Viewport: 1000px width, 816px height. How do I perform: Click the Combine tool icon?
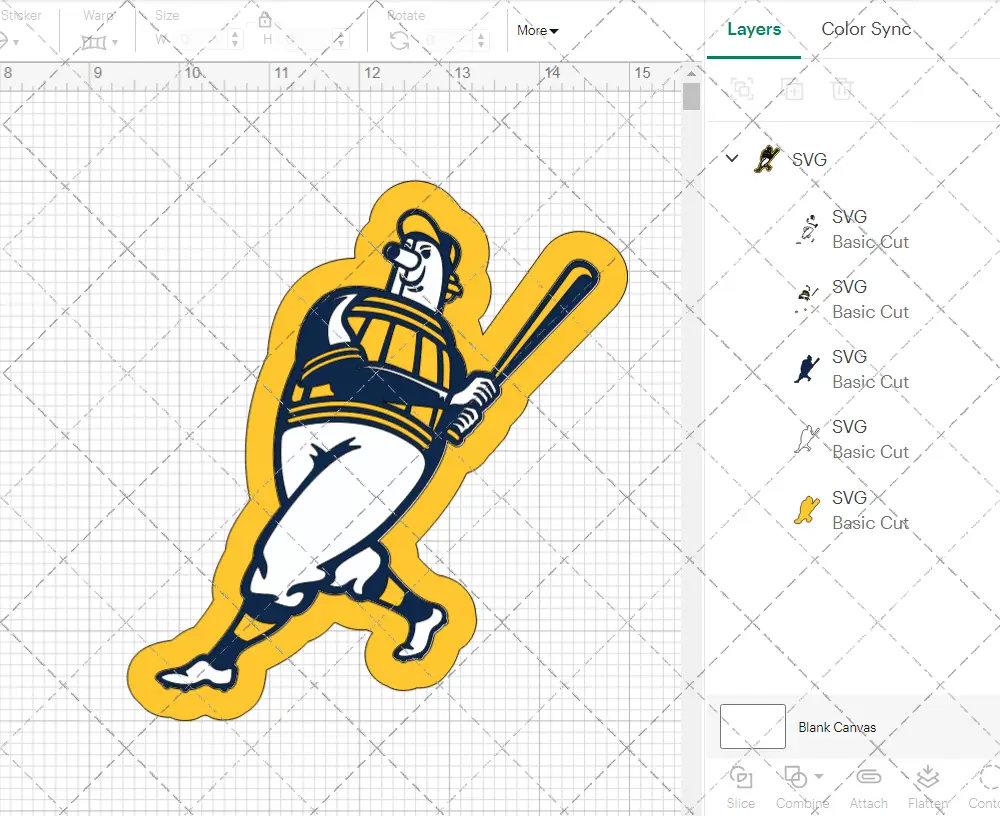click(795, 778)
